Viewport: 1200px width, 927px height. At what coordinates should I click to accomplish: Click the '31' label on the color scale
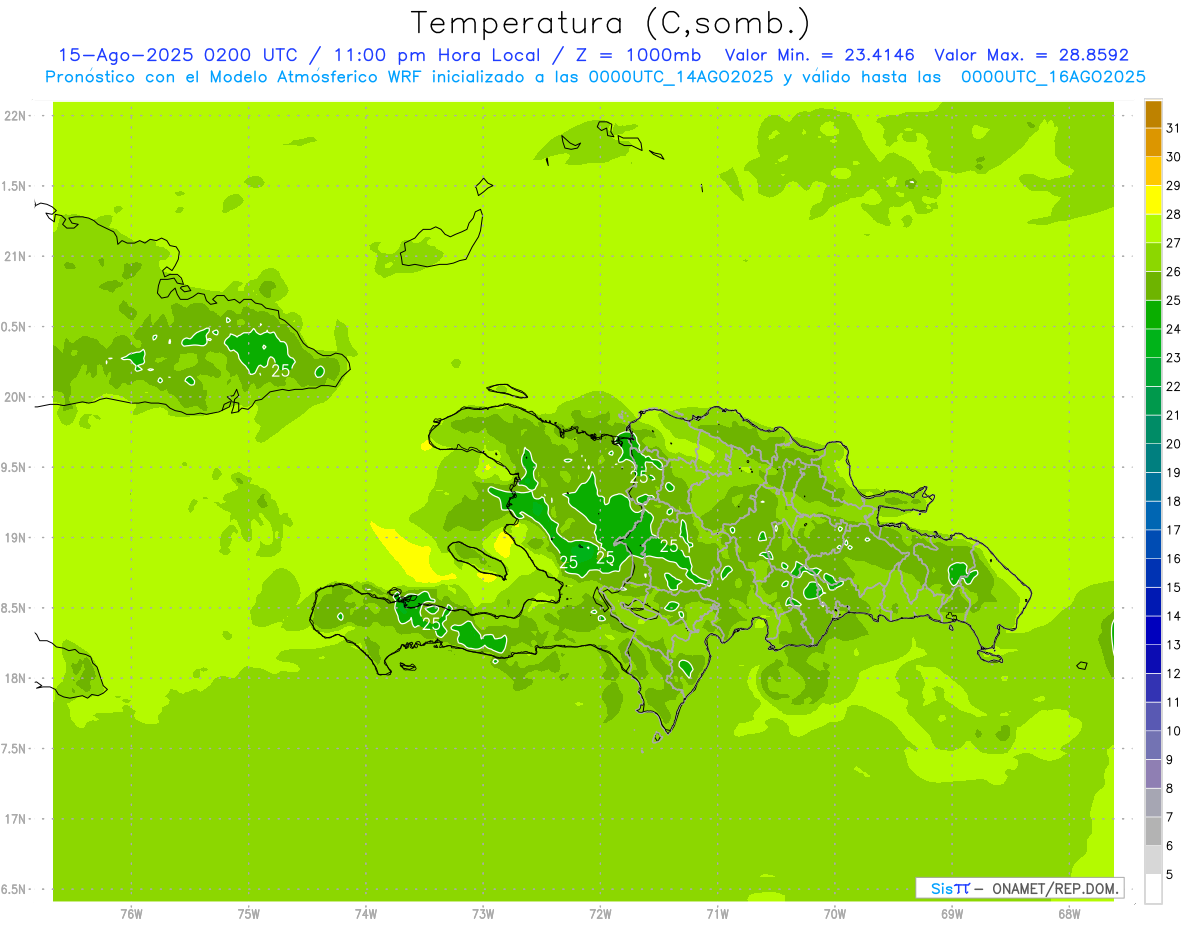[x=1174, y=128]
